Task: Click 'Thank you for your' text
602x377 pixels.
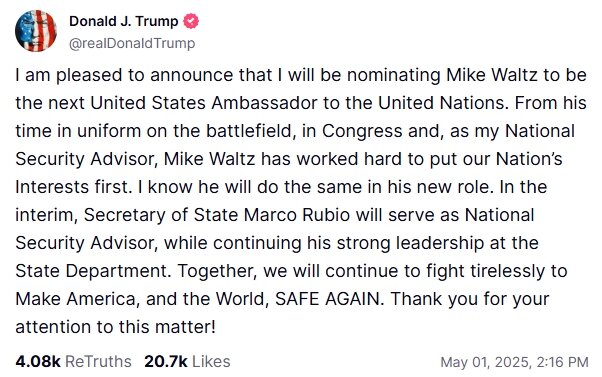Action: [470, 299]
